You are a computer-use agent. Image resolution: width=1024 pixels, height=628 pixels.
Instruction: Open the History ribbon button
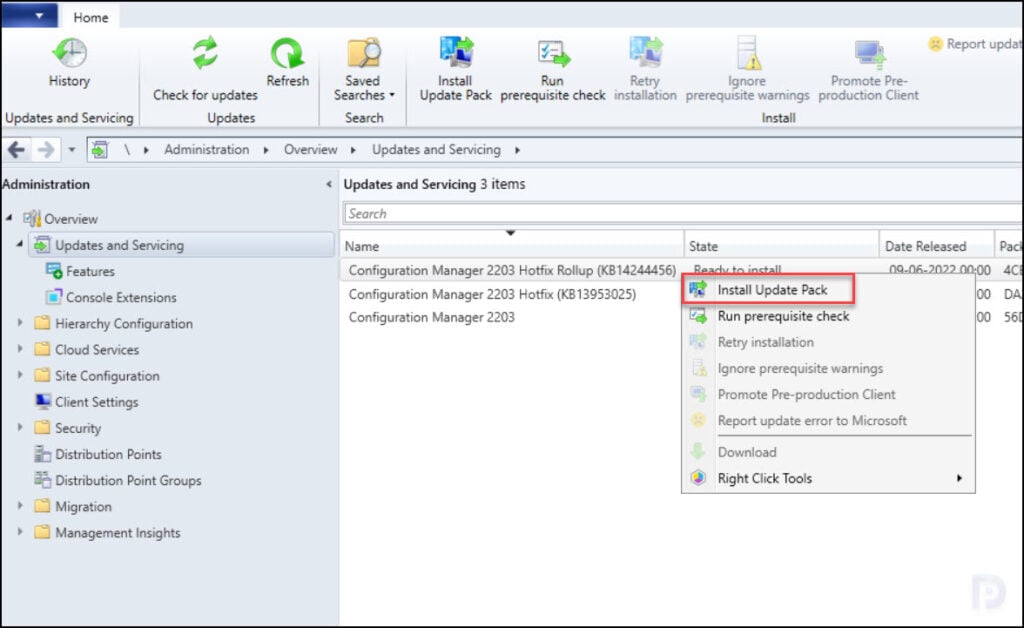click(x=69, y=63)
